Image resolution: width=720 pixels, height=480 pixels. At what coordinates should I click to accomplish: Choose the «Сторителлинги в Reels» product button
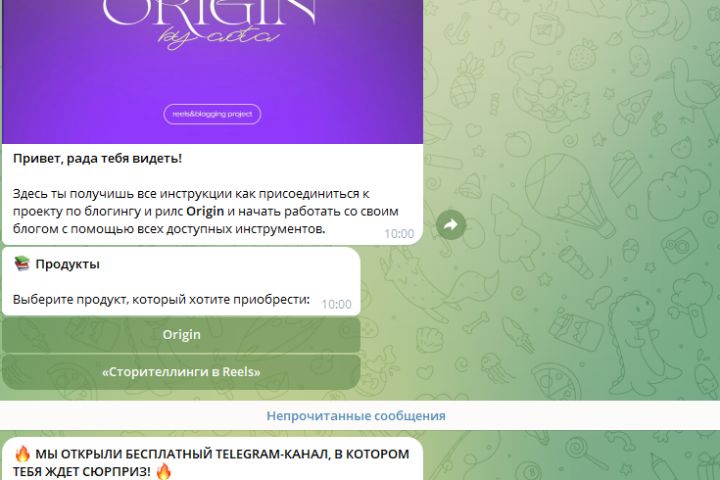(x=181, y=372)
